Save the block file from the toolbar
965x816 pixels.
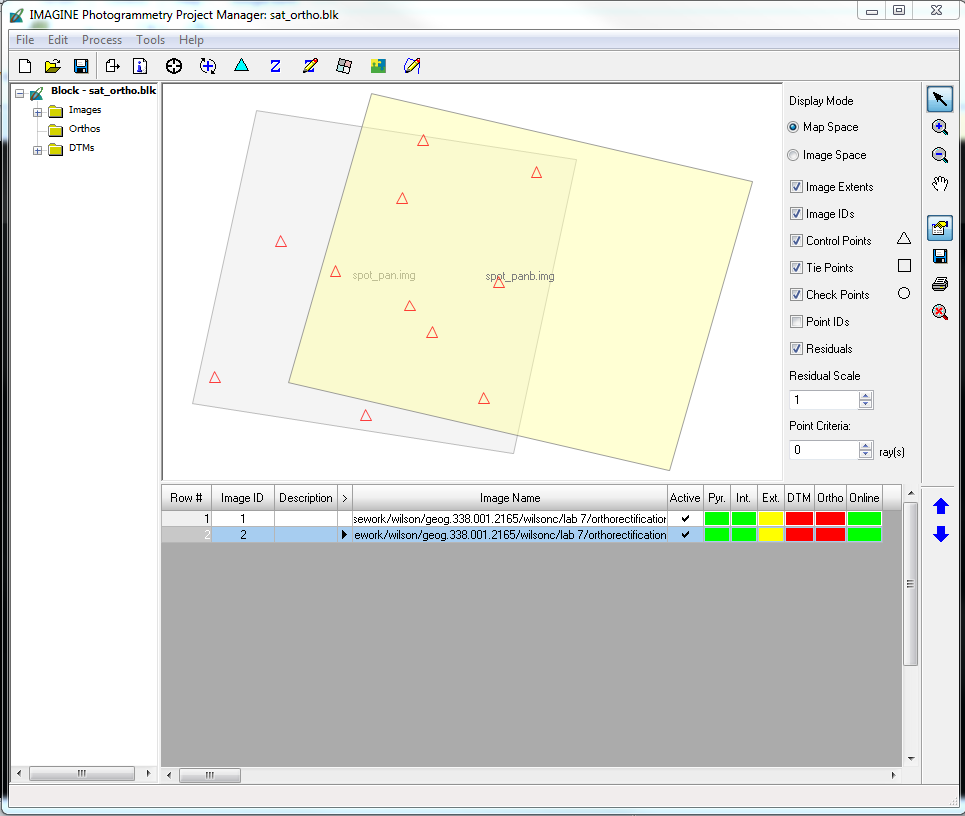81,66
